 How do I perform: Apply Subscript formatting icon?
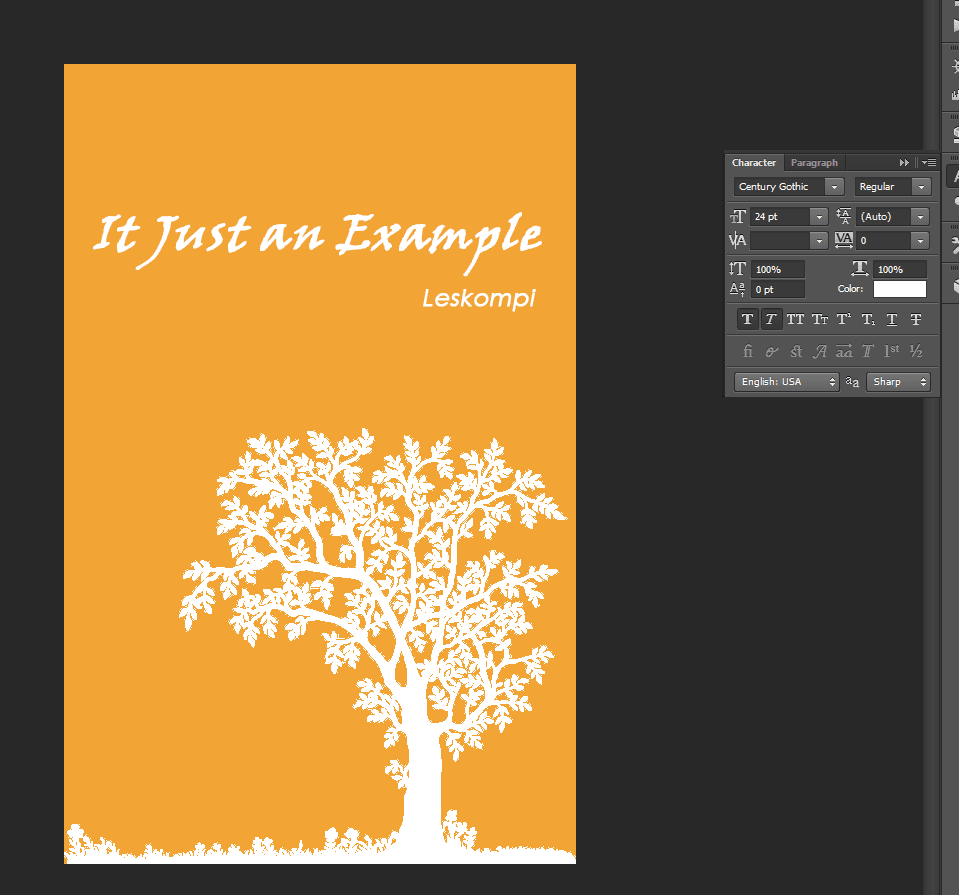point(868,320)
